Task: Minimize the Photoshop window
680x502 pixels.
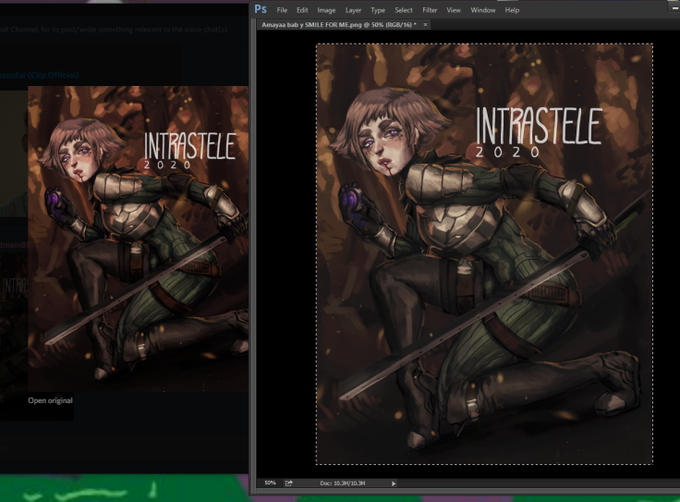Action: point(673,7)
